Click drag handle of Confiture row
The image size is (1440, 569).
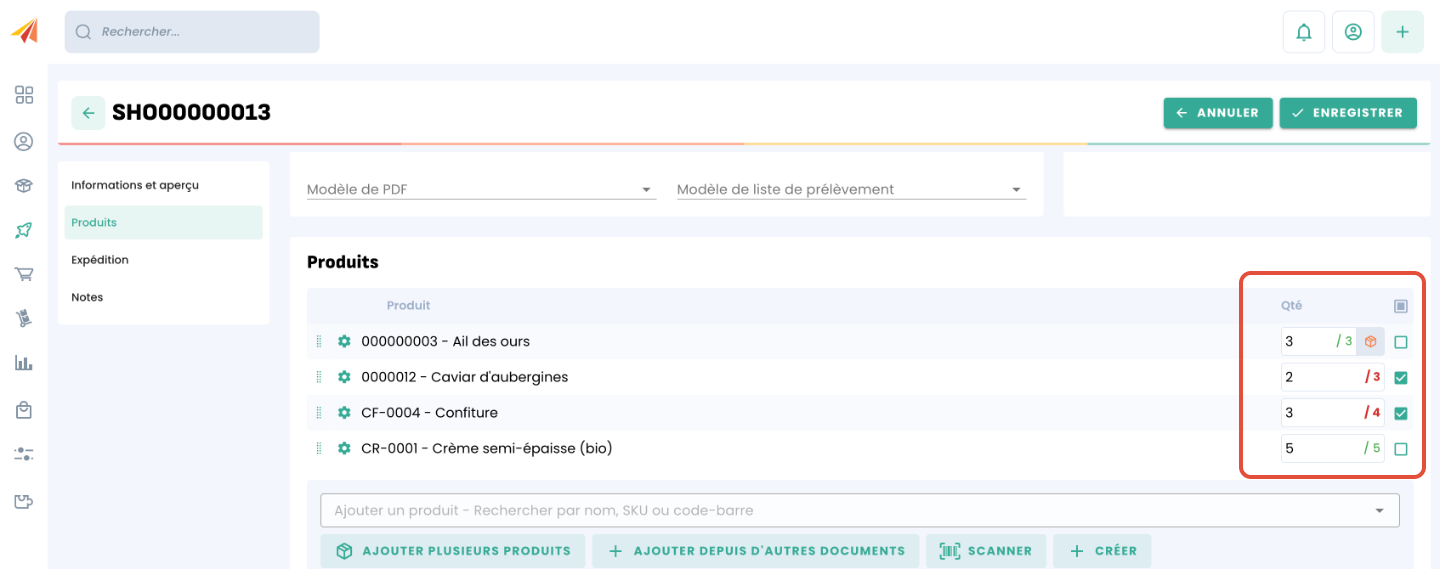coord(319,412)
